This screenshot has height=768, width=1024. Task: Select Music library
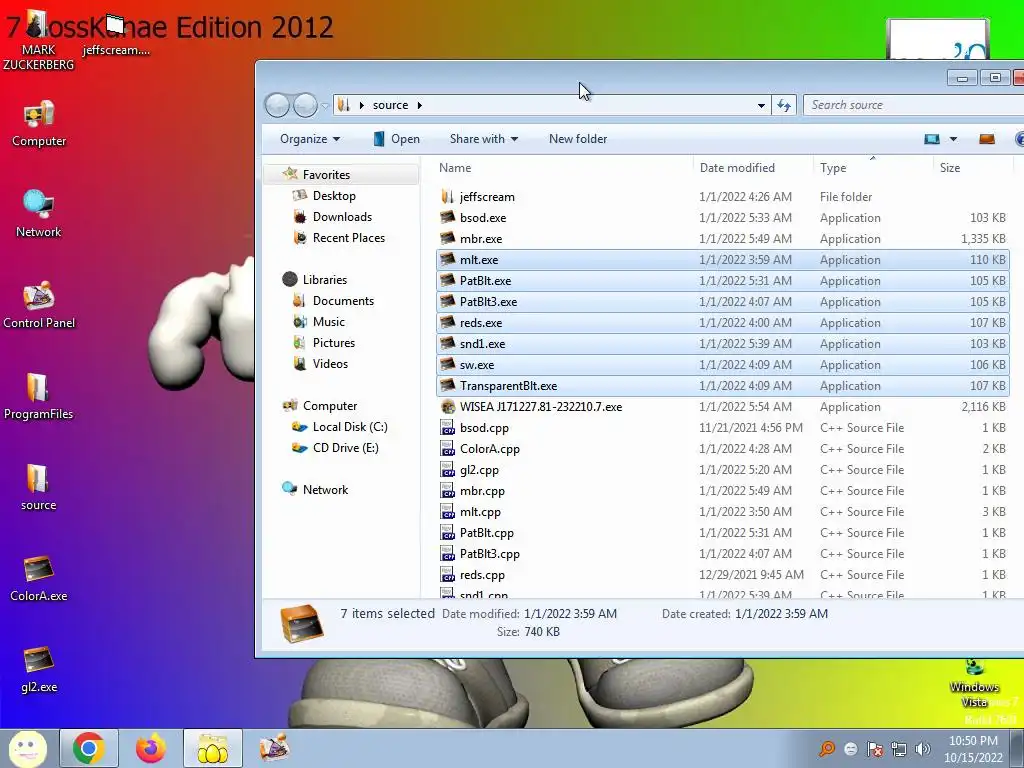click(328, 322)
